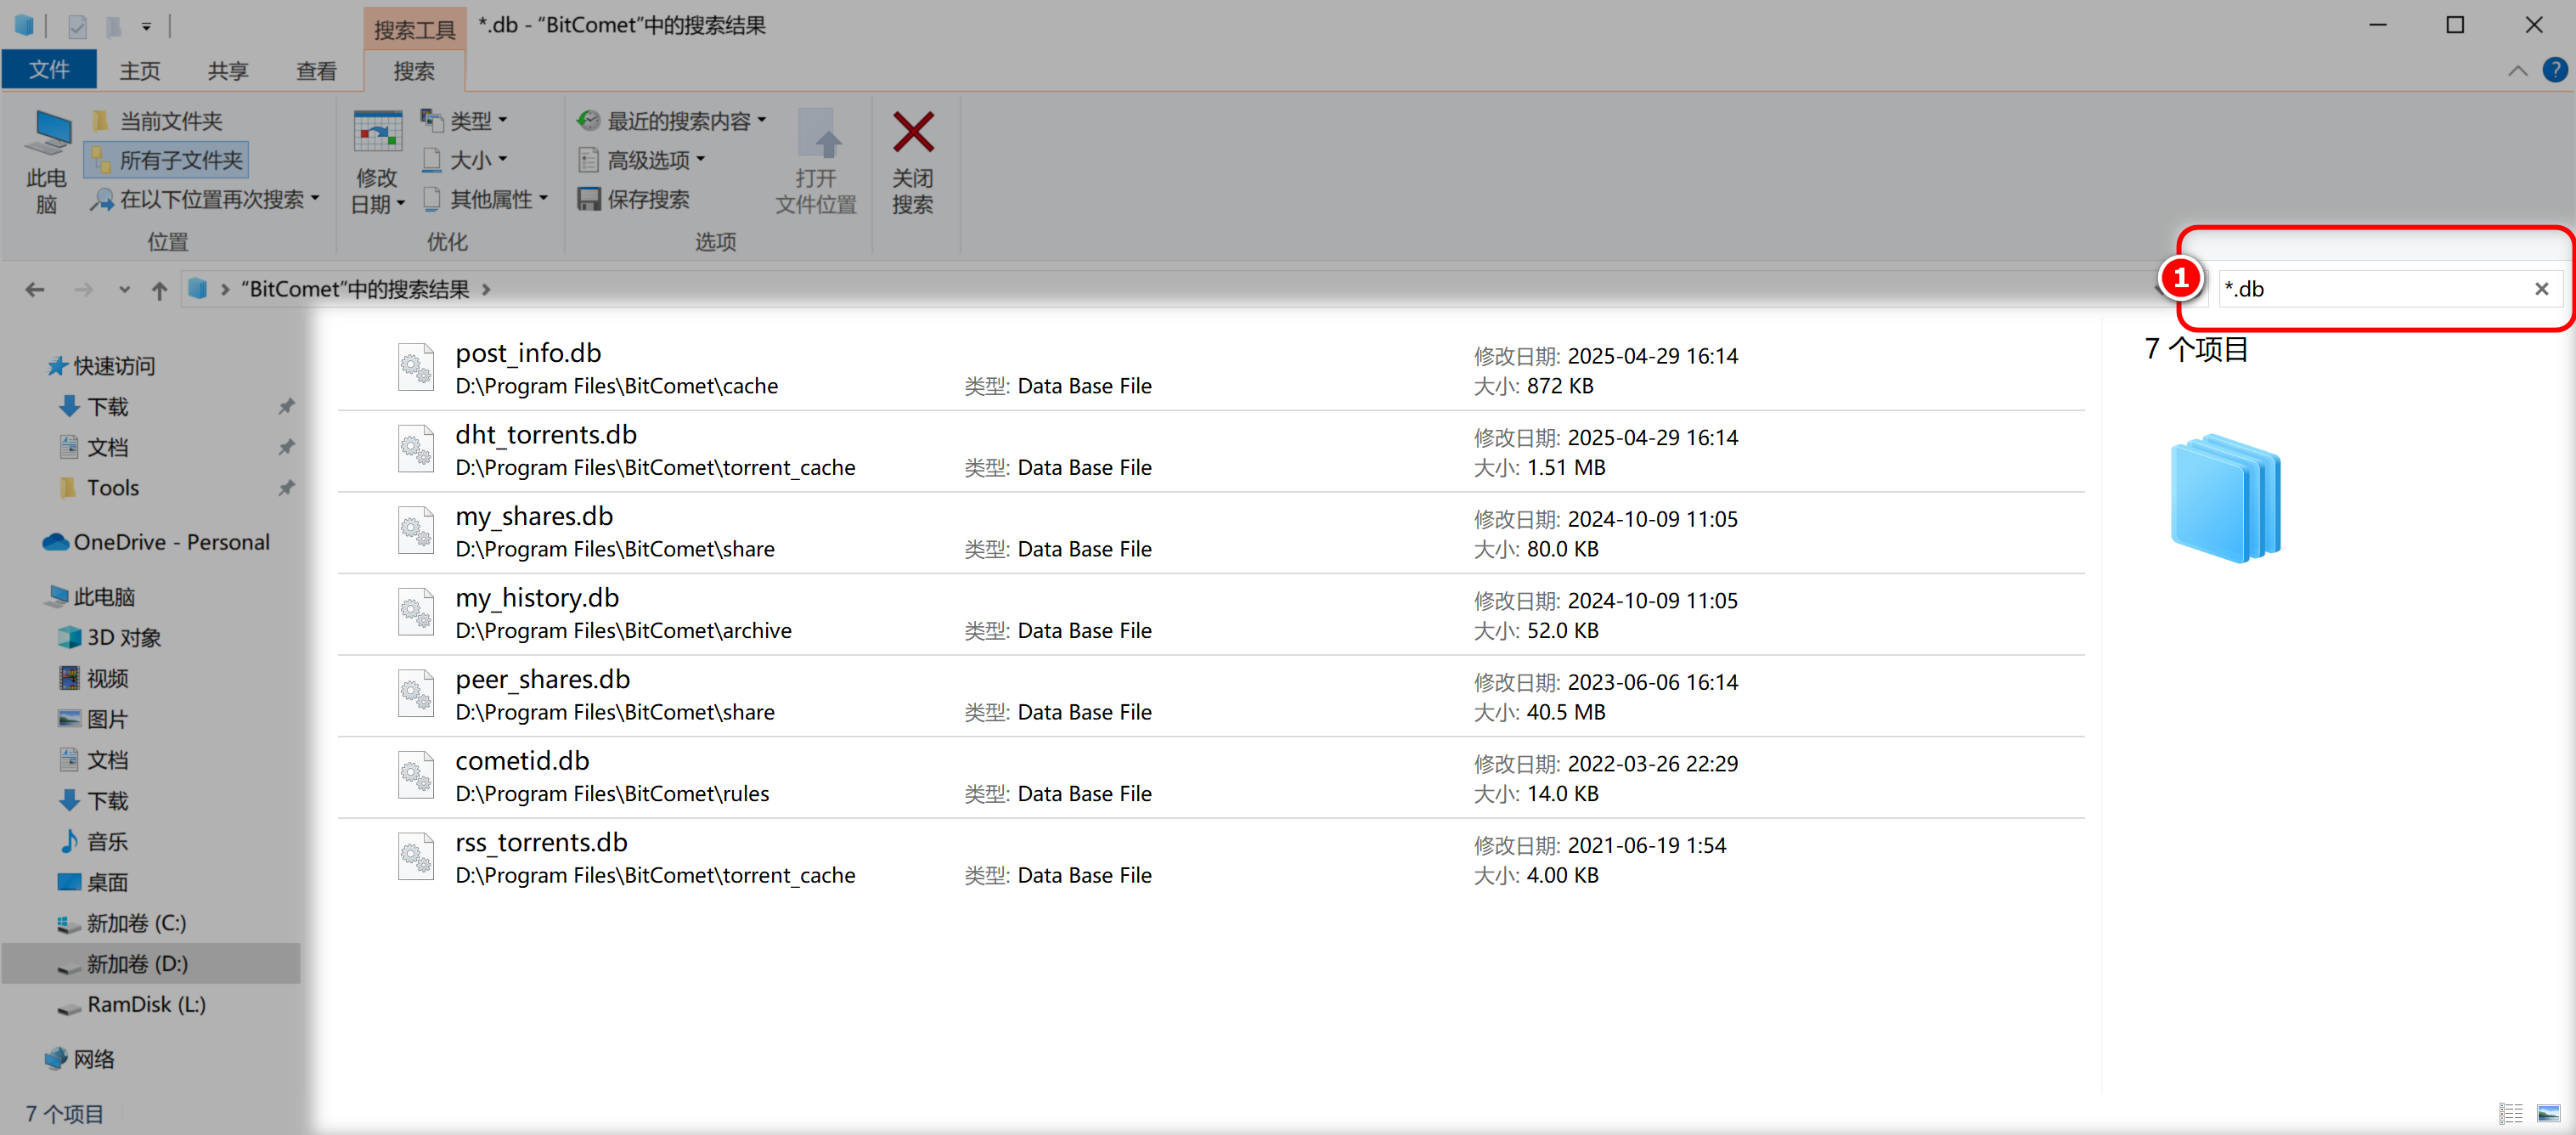2576x1135 pixels.
Task: Open the 文件 menu tab
Action: click(x=48, y=70)
